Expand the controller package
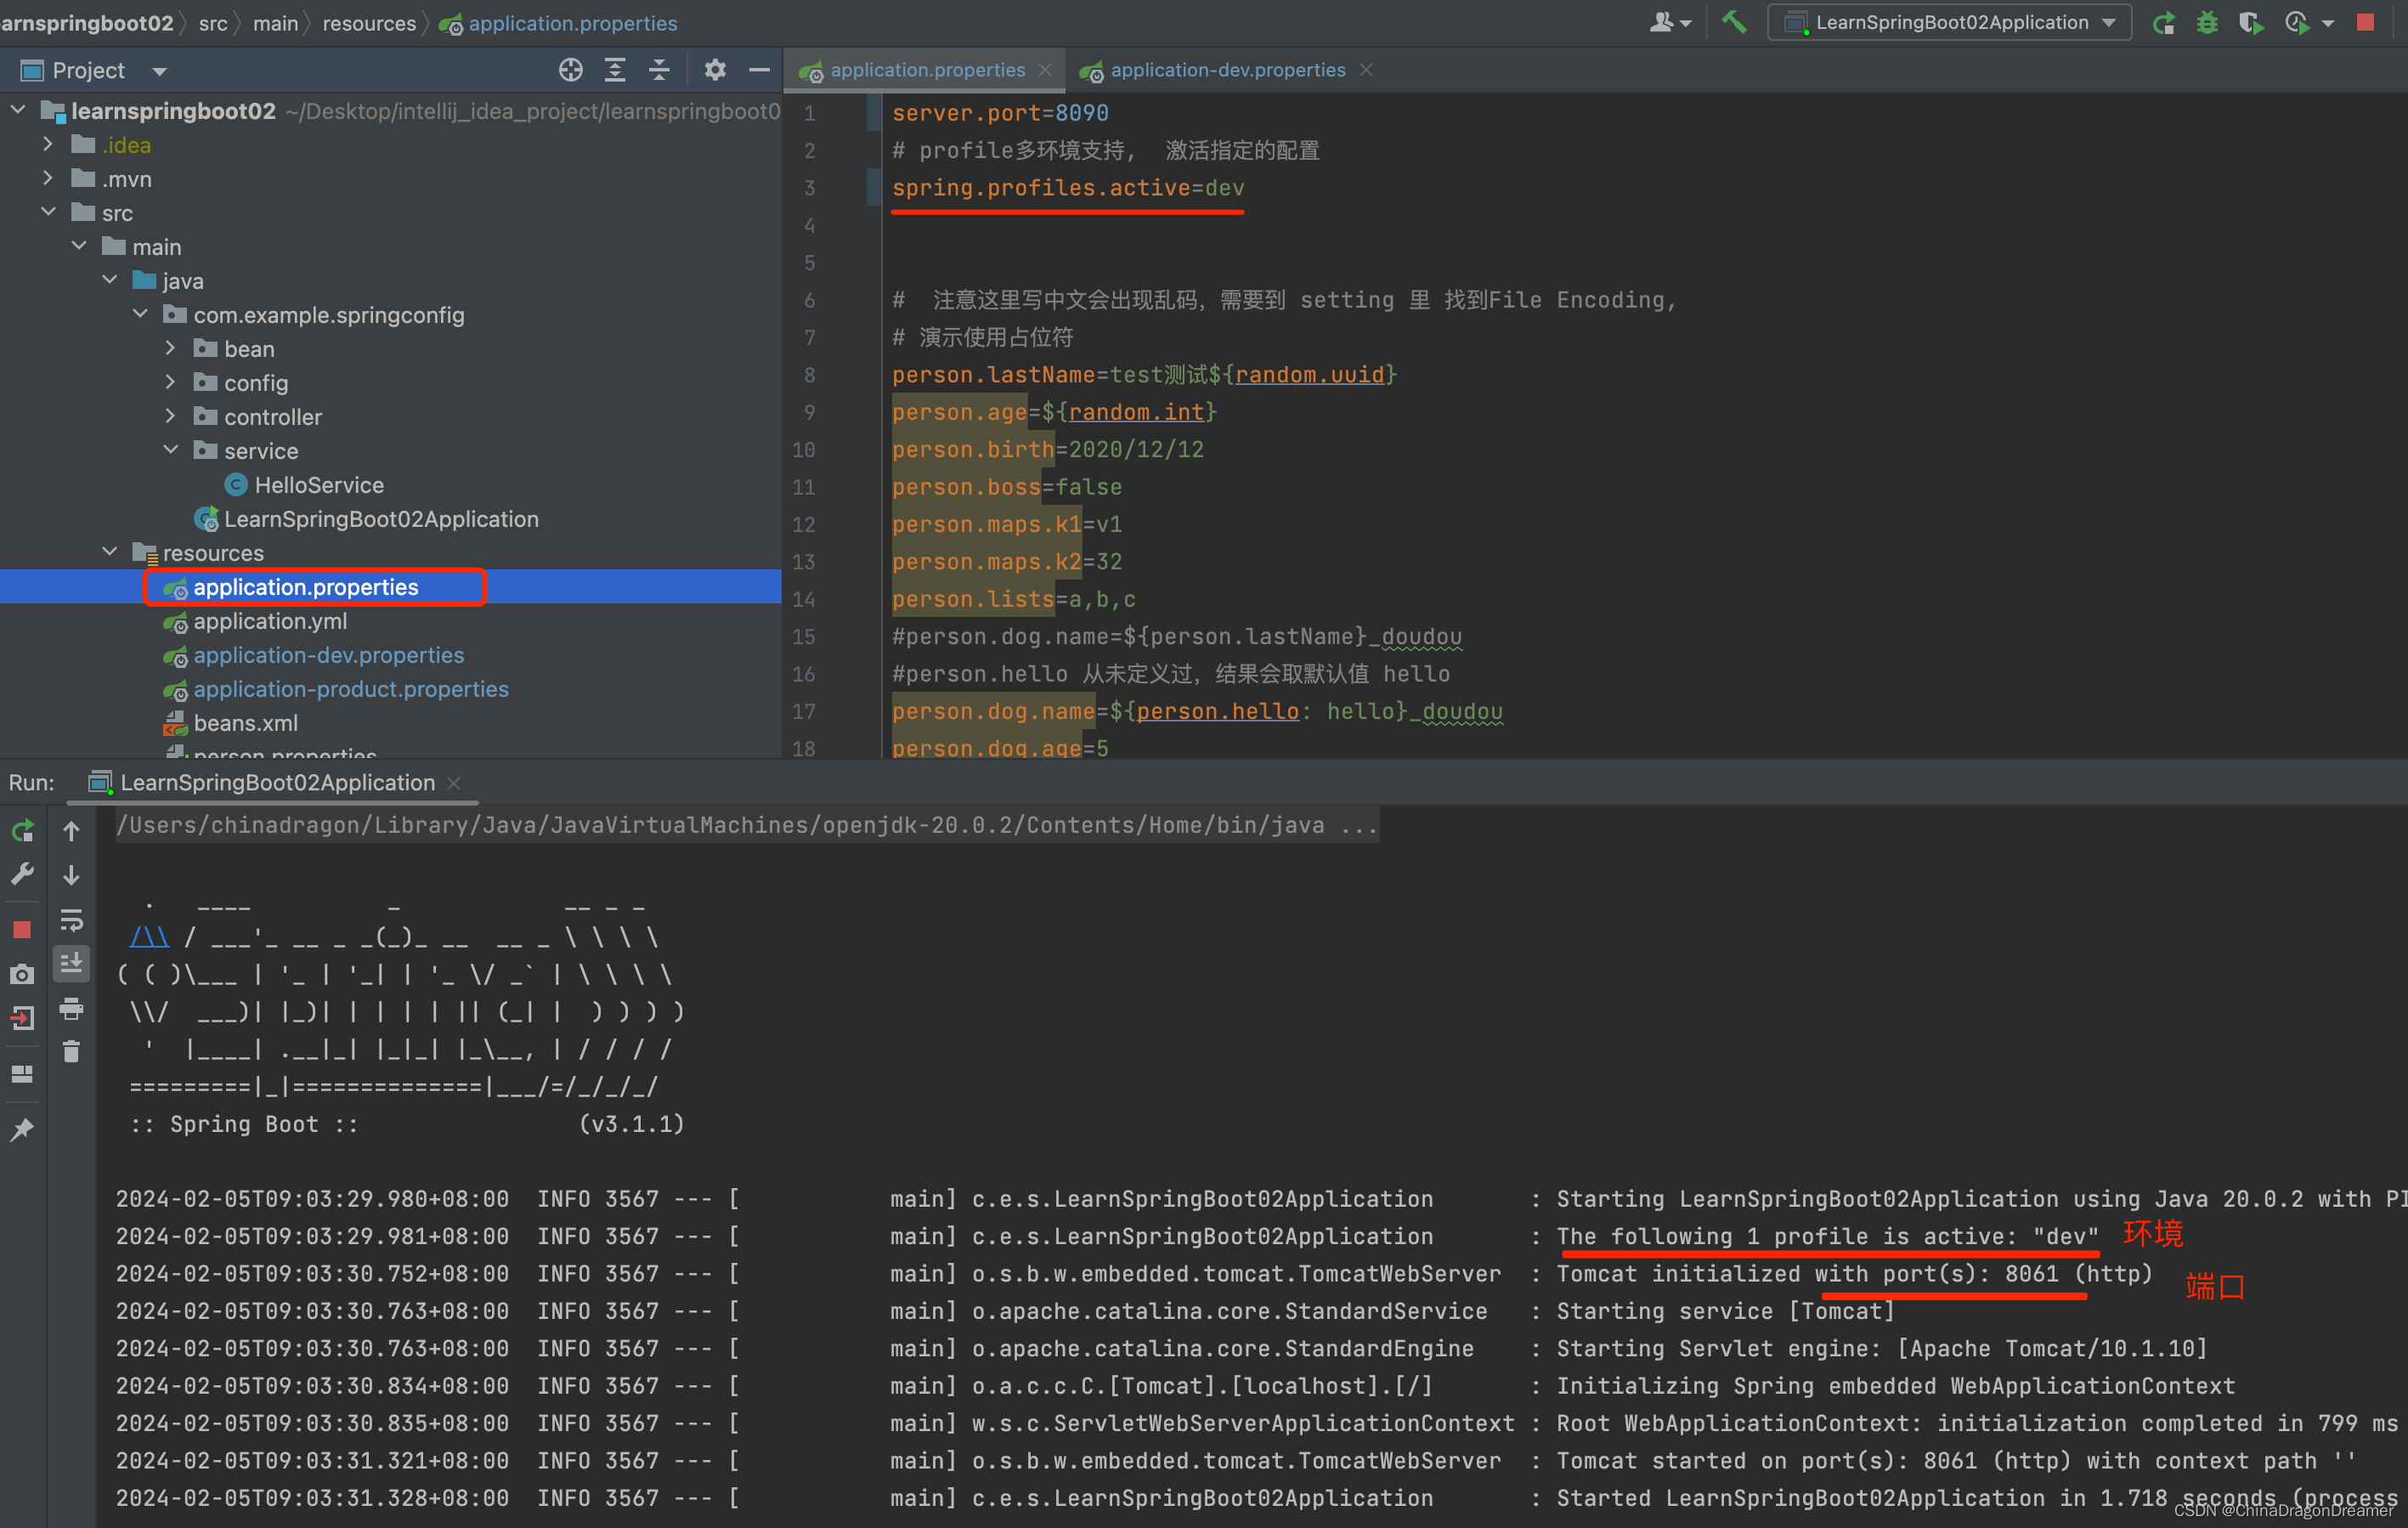The width and height of the screenshot is (2408, 1528). pyautogui.click(x=170, y=416)
